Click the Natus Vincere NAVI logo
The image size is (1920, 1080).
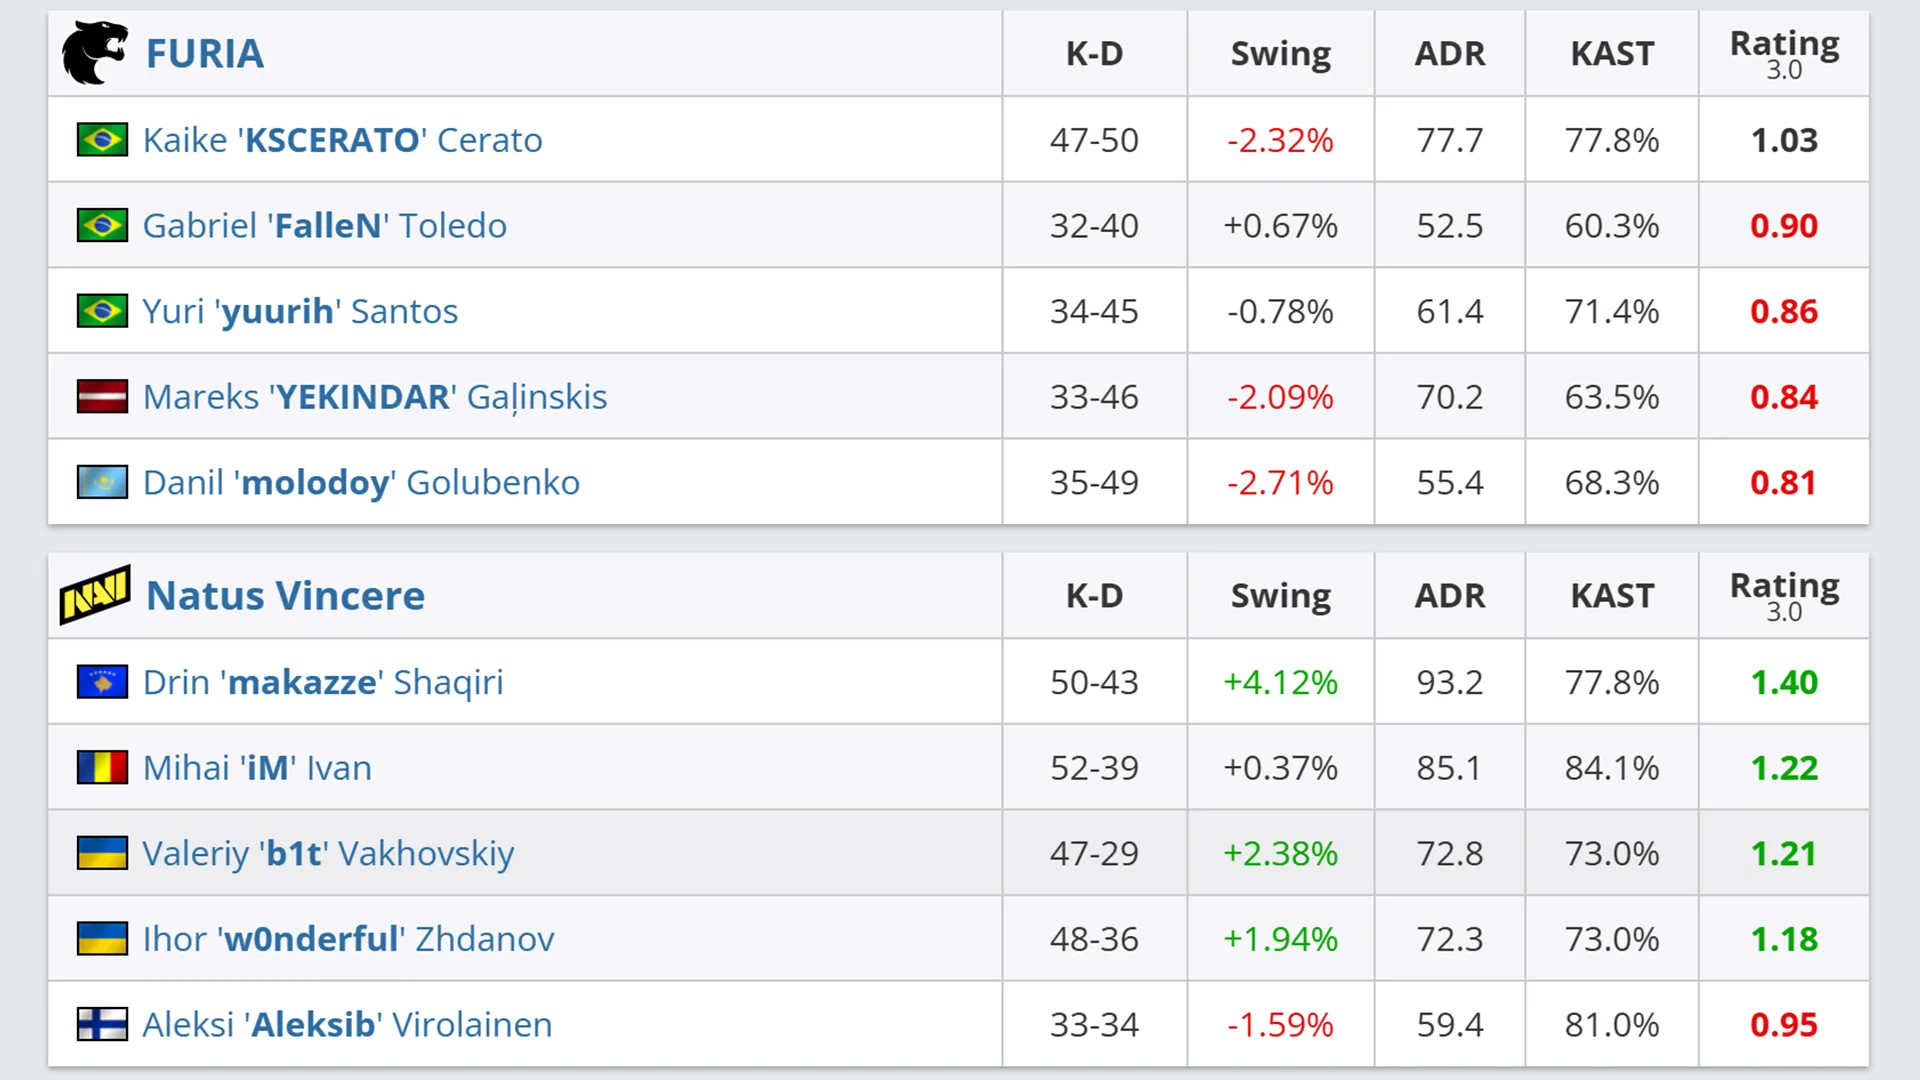[x=95, y=595]
